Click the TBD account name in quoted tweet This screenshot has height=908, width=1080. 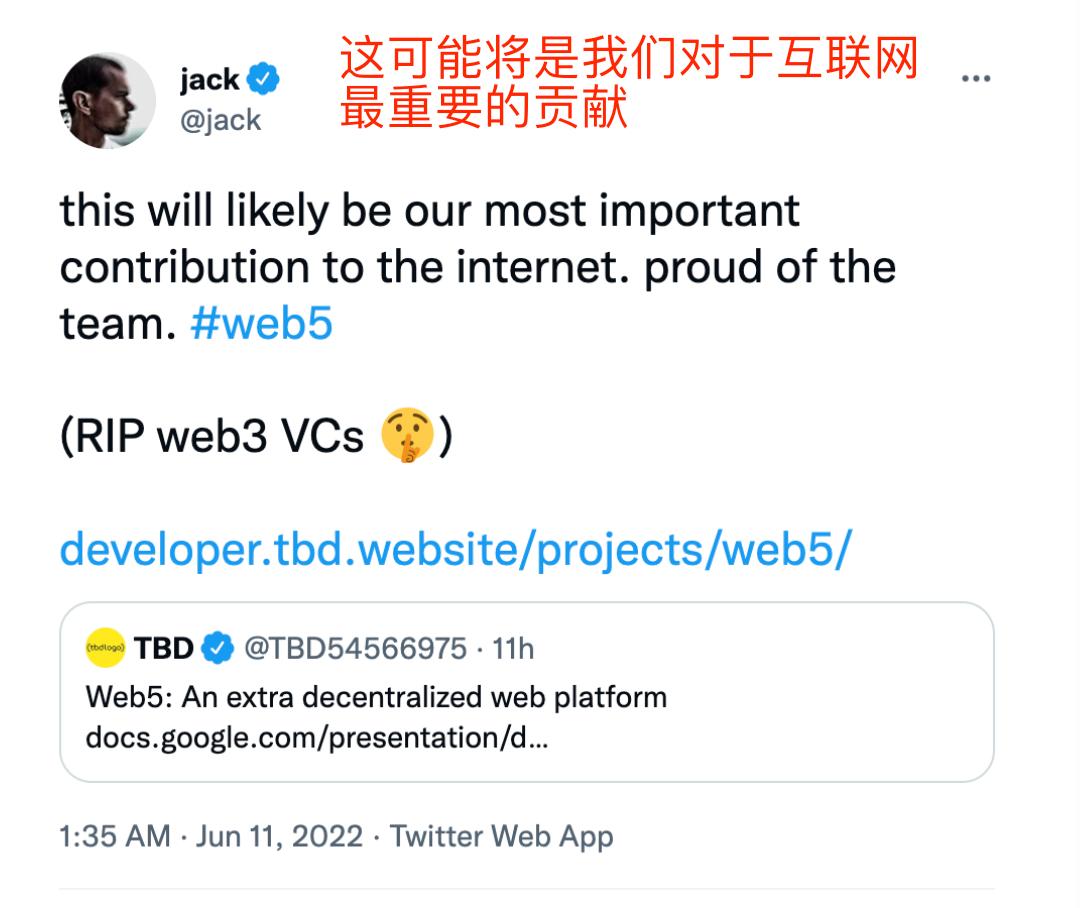tap(164, 649)
